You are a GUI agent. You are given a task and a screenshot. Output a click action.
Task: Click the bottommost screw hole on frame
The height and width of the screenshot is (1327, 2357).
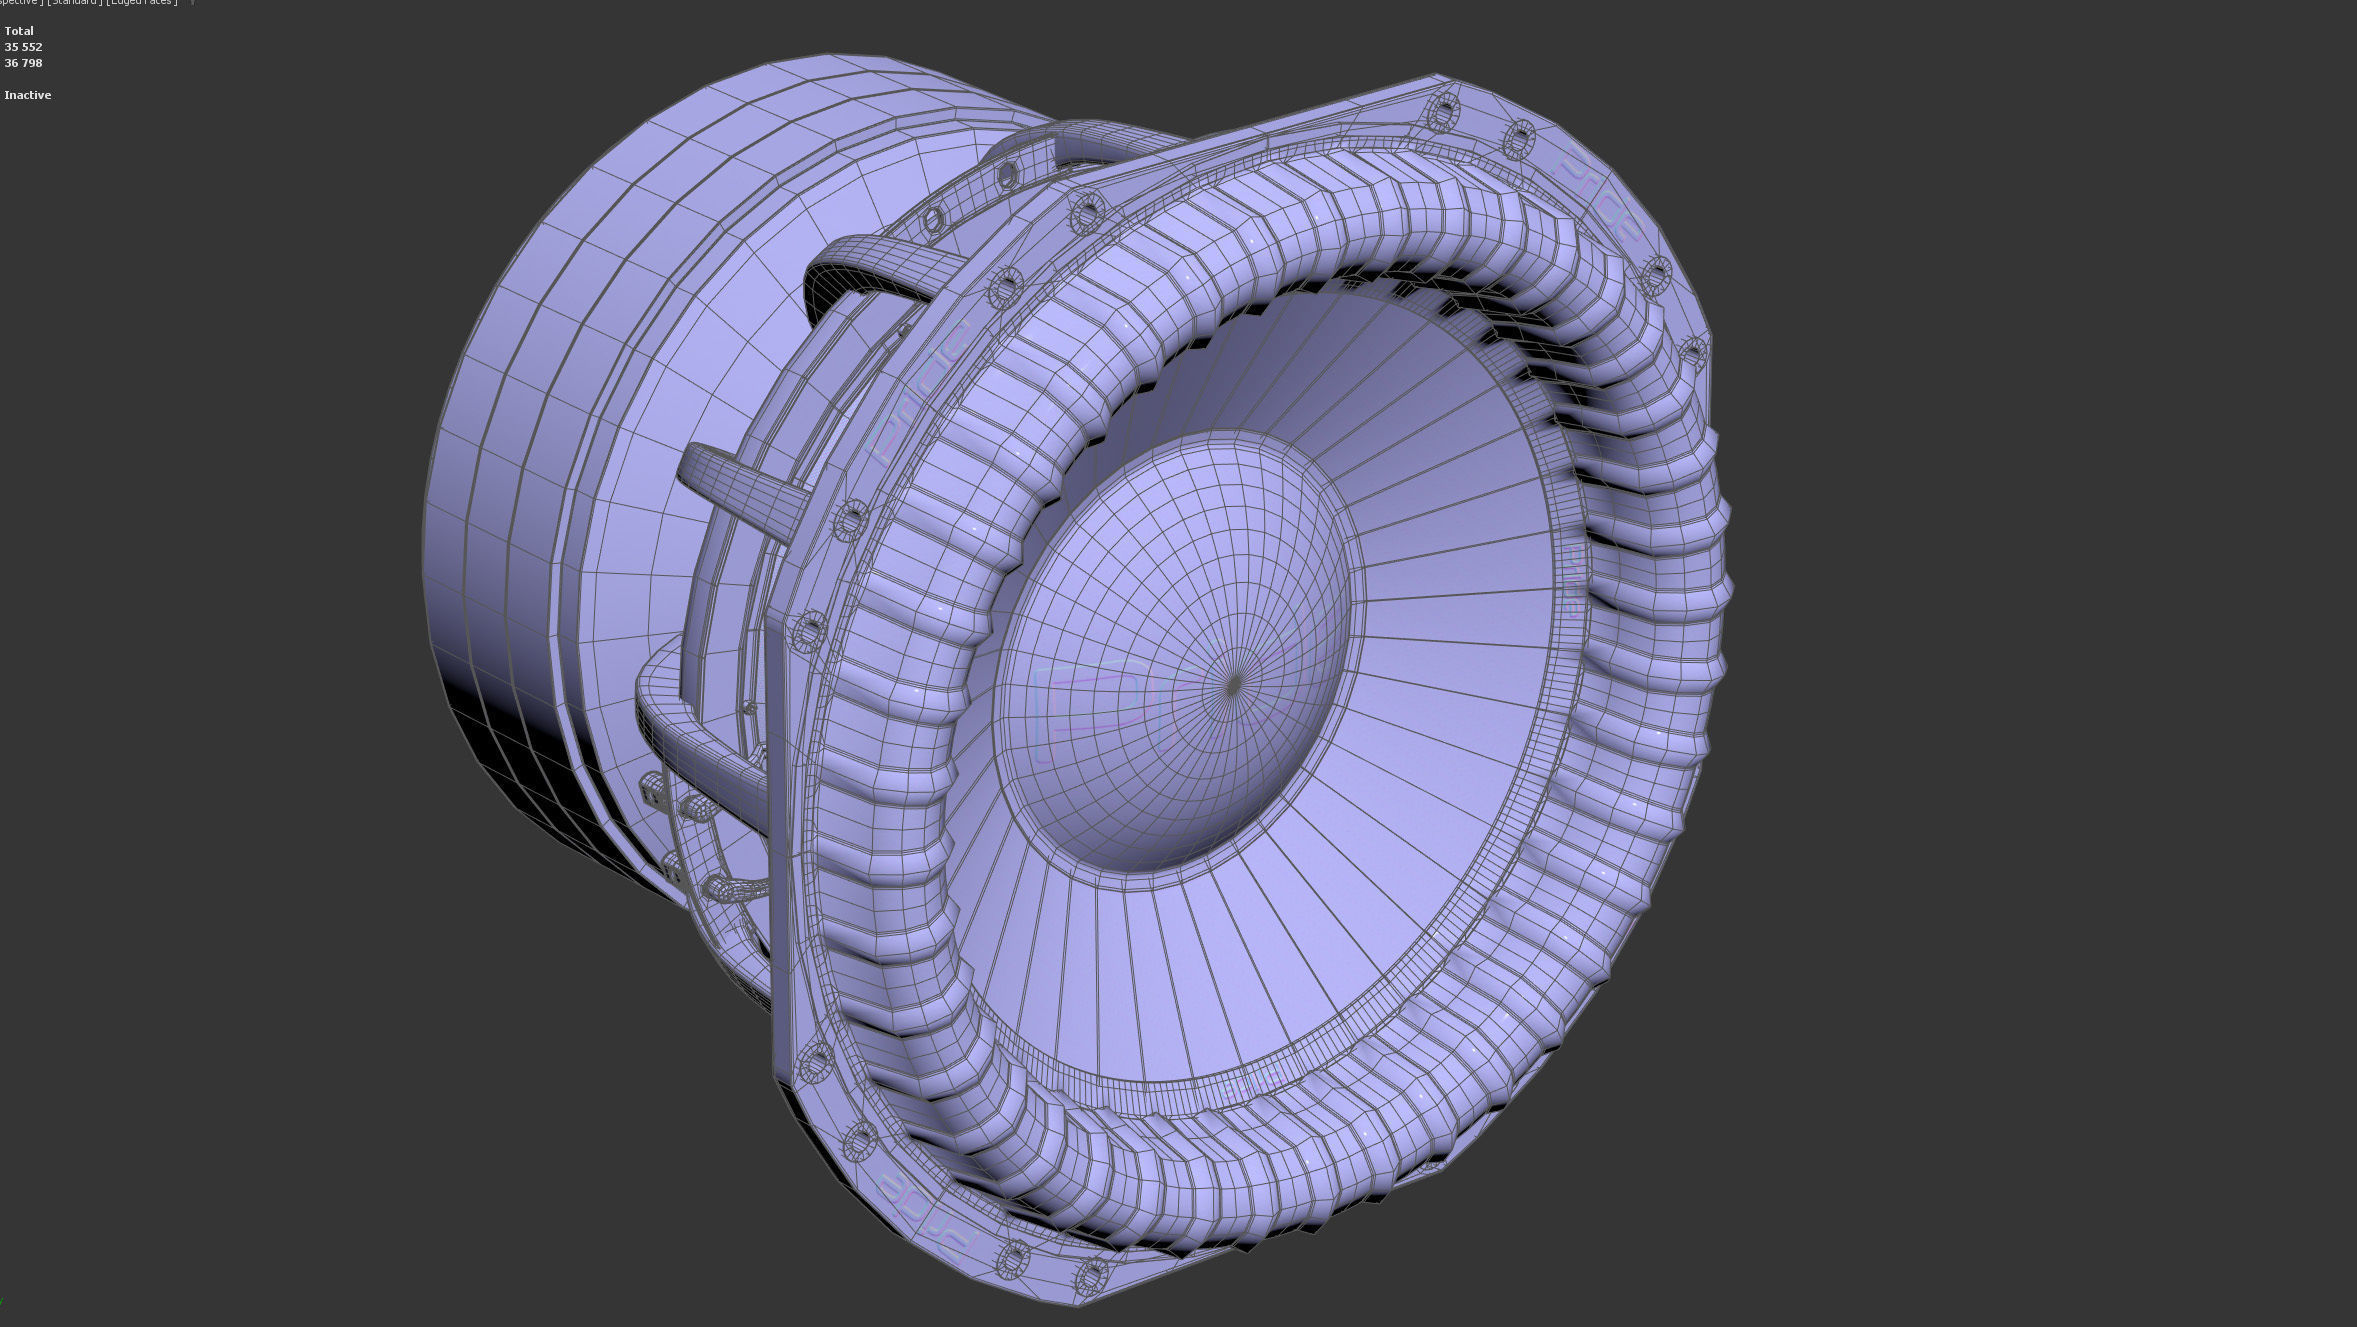pyautogui.click(x=1090, y=1276)
